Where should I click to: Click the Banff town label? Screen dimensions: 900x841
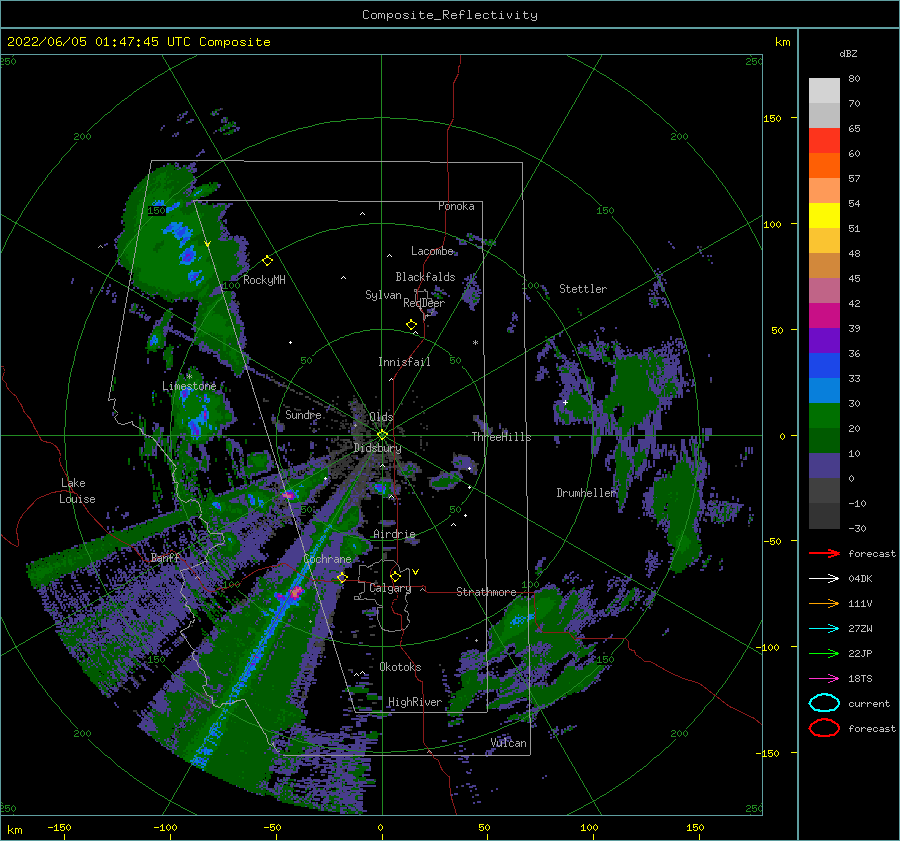click(165, 557)
